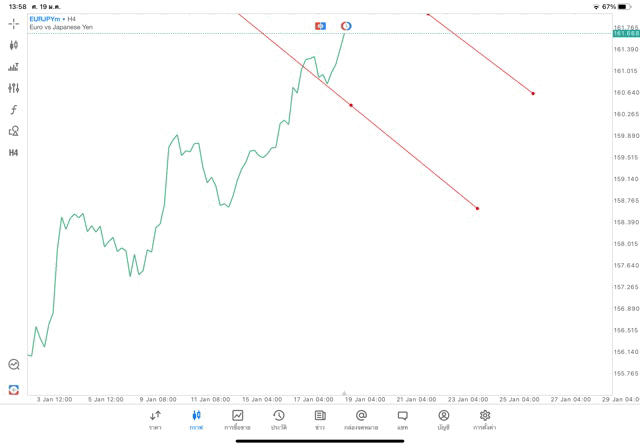Open the chart settings sliders icon
Image resolution: width=640 pixels, height=447 pixels.
click(x=14, y=88)
